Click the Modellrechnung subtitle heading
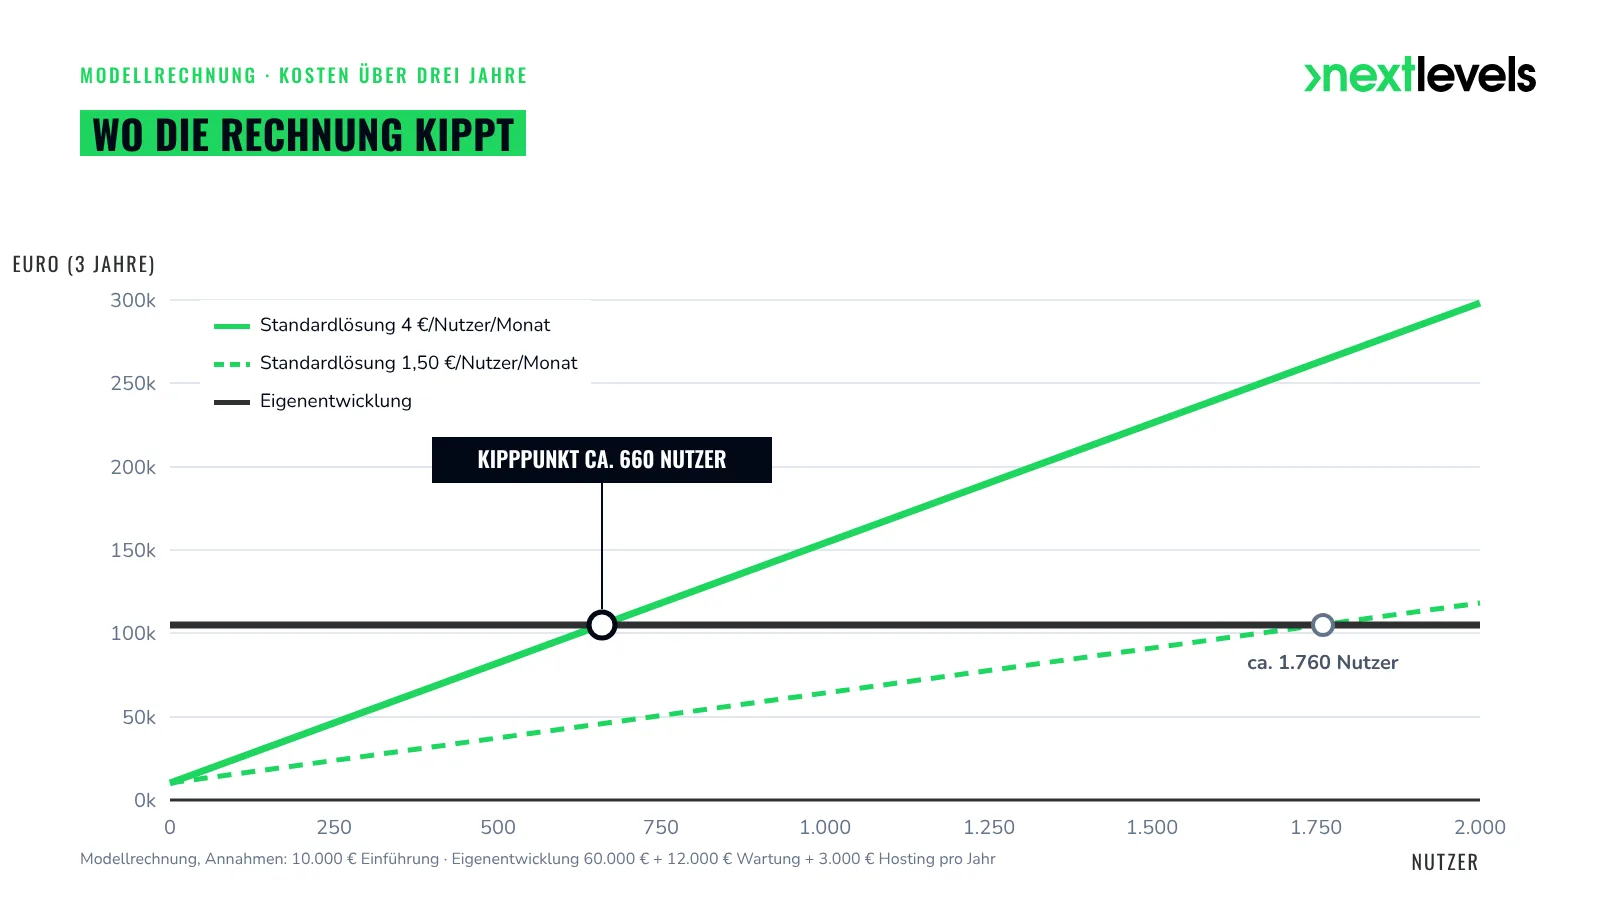This screenshot has width=1600, height=900. pos(303,76)
